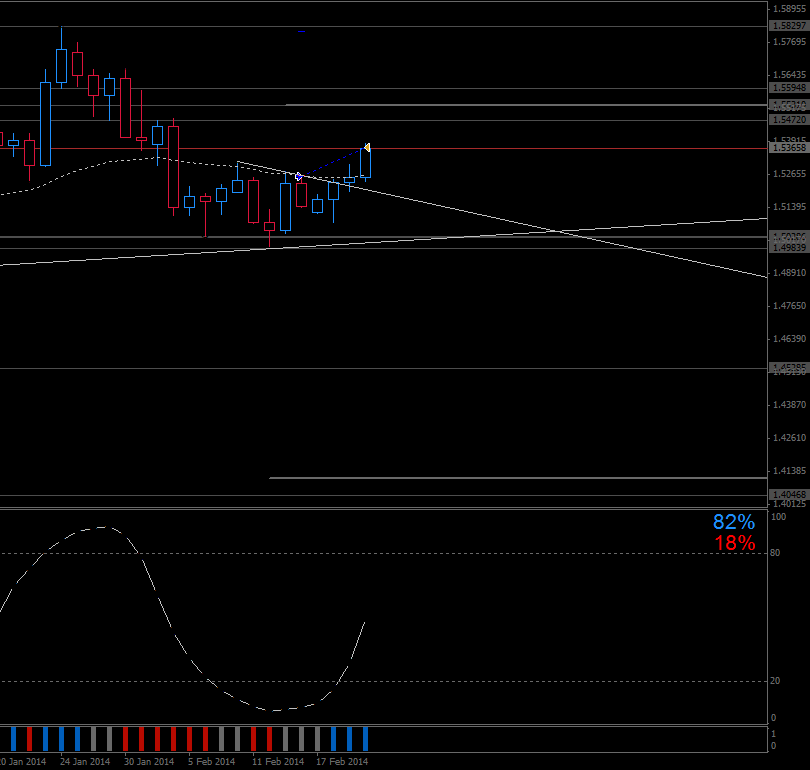
Task: Click the highlighted 1.49839 price label
Action: point(789,248)
